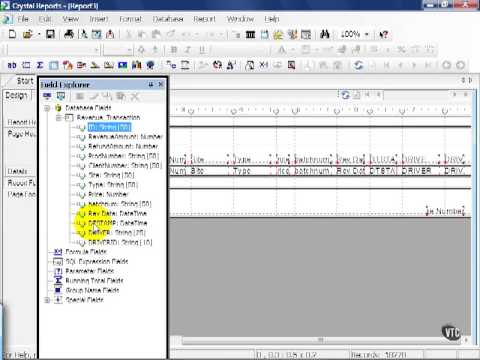Open the font size combo box

click(118, 50)
